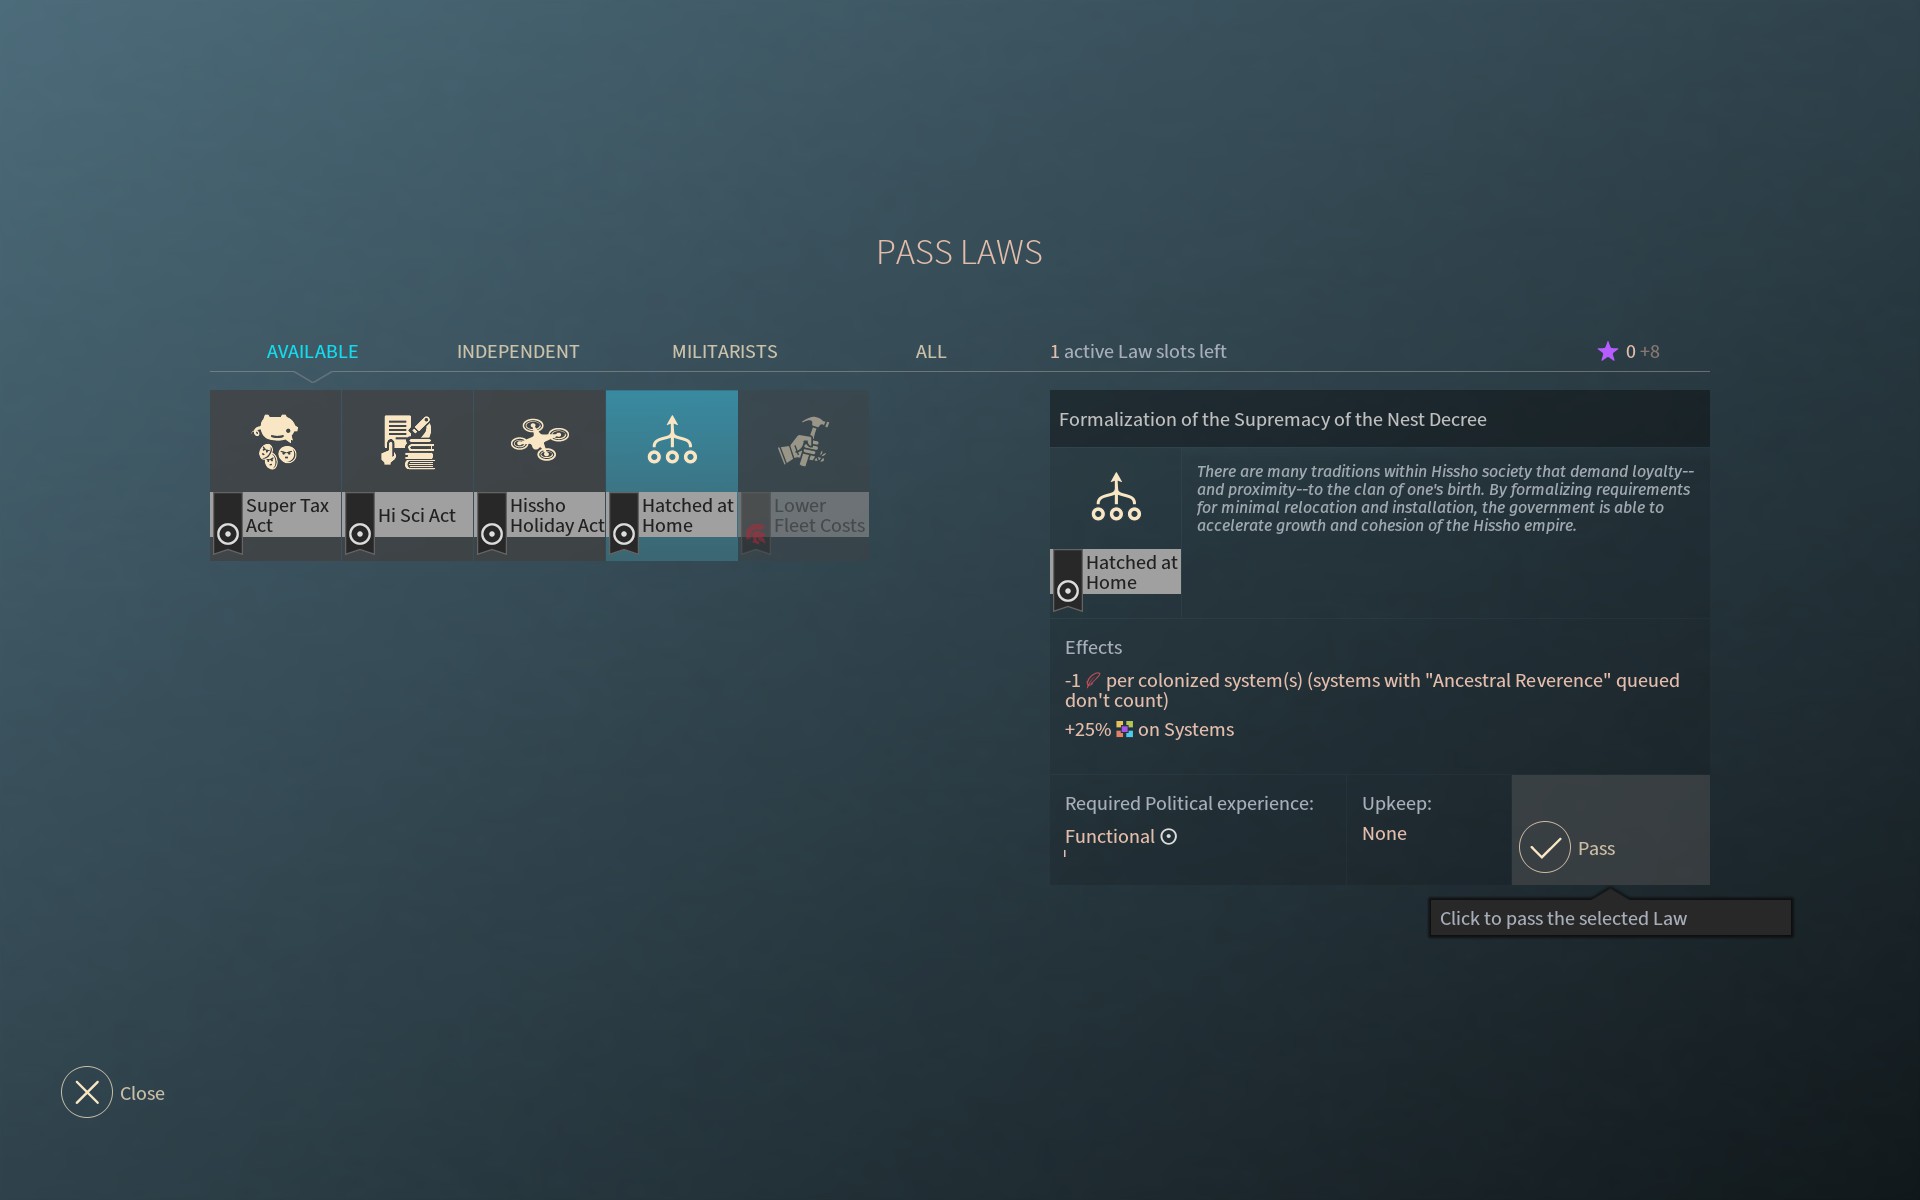Click the Close text button
This screenshot has width=1920, height=1200.
(142, 1093)
